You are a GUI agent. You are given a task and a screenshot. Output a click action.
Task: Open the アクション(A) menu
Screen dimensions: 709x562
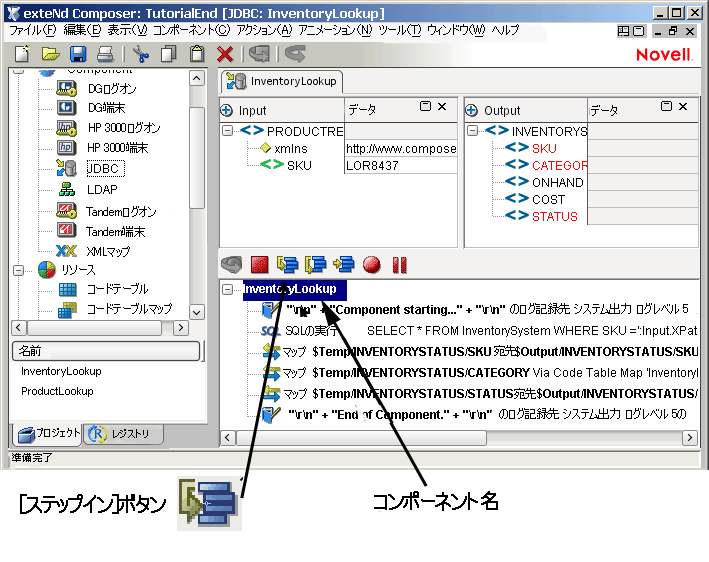click(x=265, y=30)
